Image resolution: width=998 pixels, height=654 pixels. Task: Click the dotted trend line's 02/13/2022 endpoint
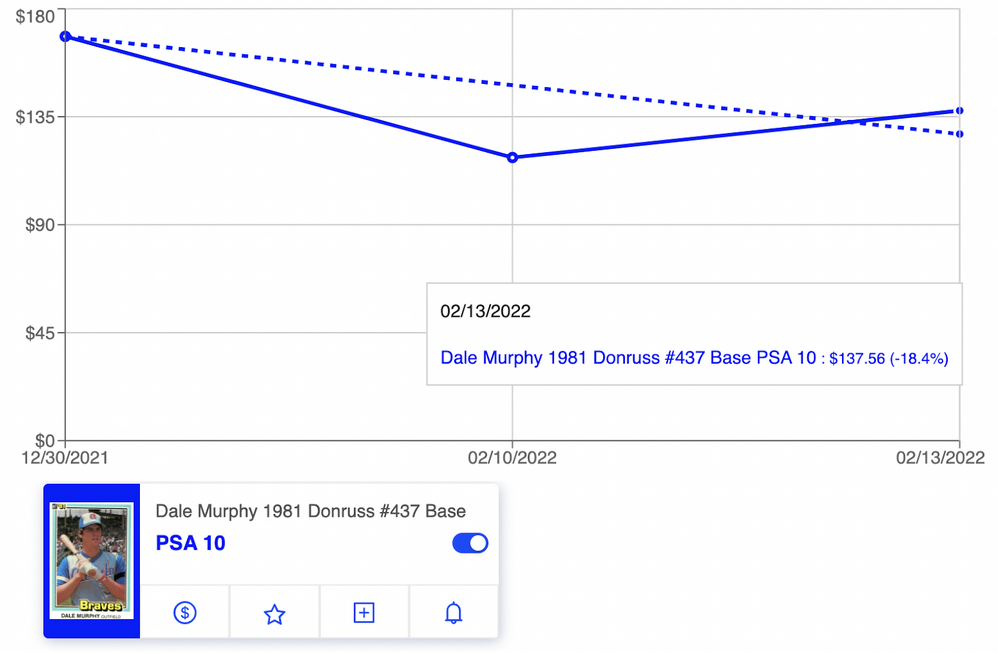(959, 134)
